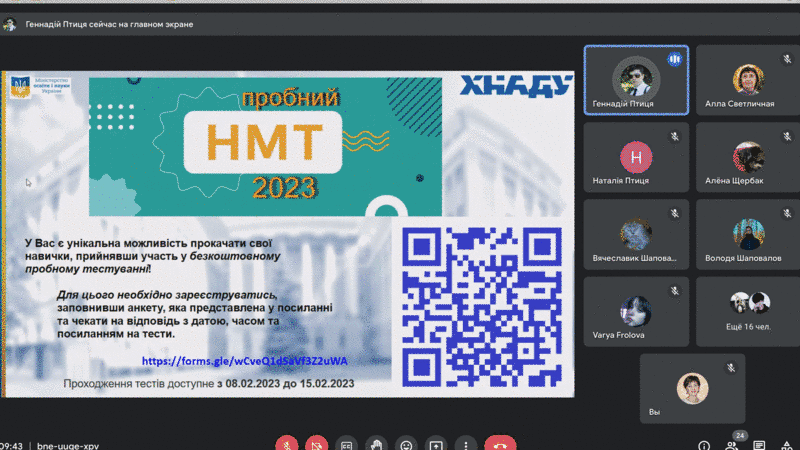Open activities icon at bottom right
This screenshot has width=800, height=450.
[x=787, y=445]
